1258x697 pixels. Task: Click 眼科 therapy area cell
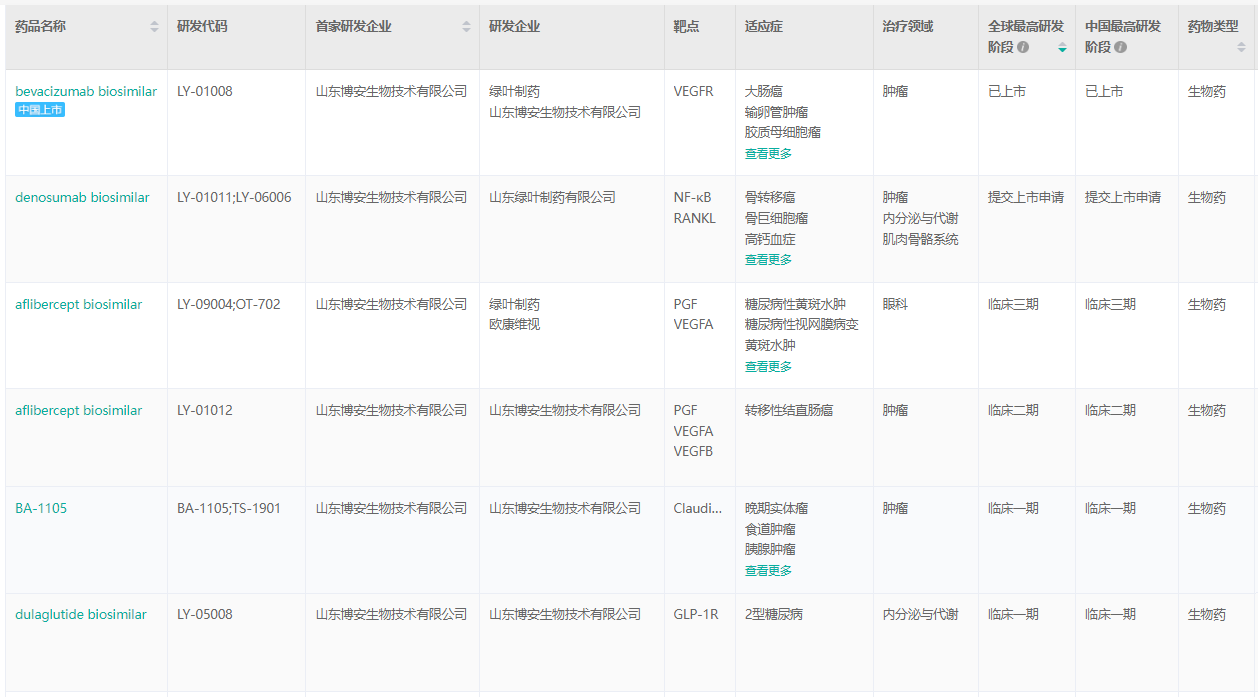895,304
